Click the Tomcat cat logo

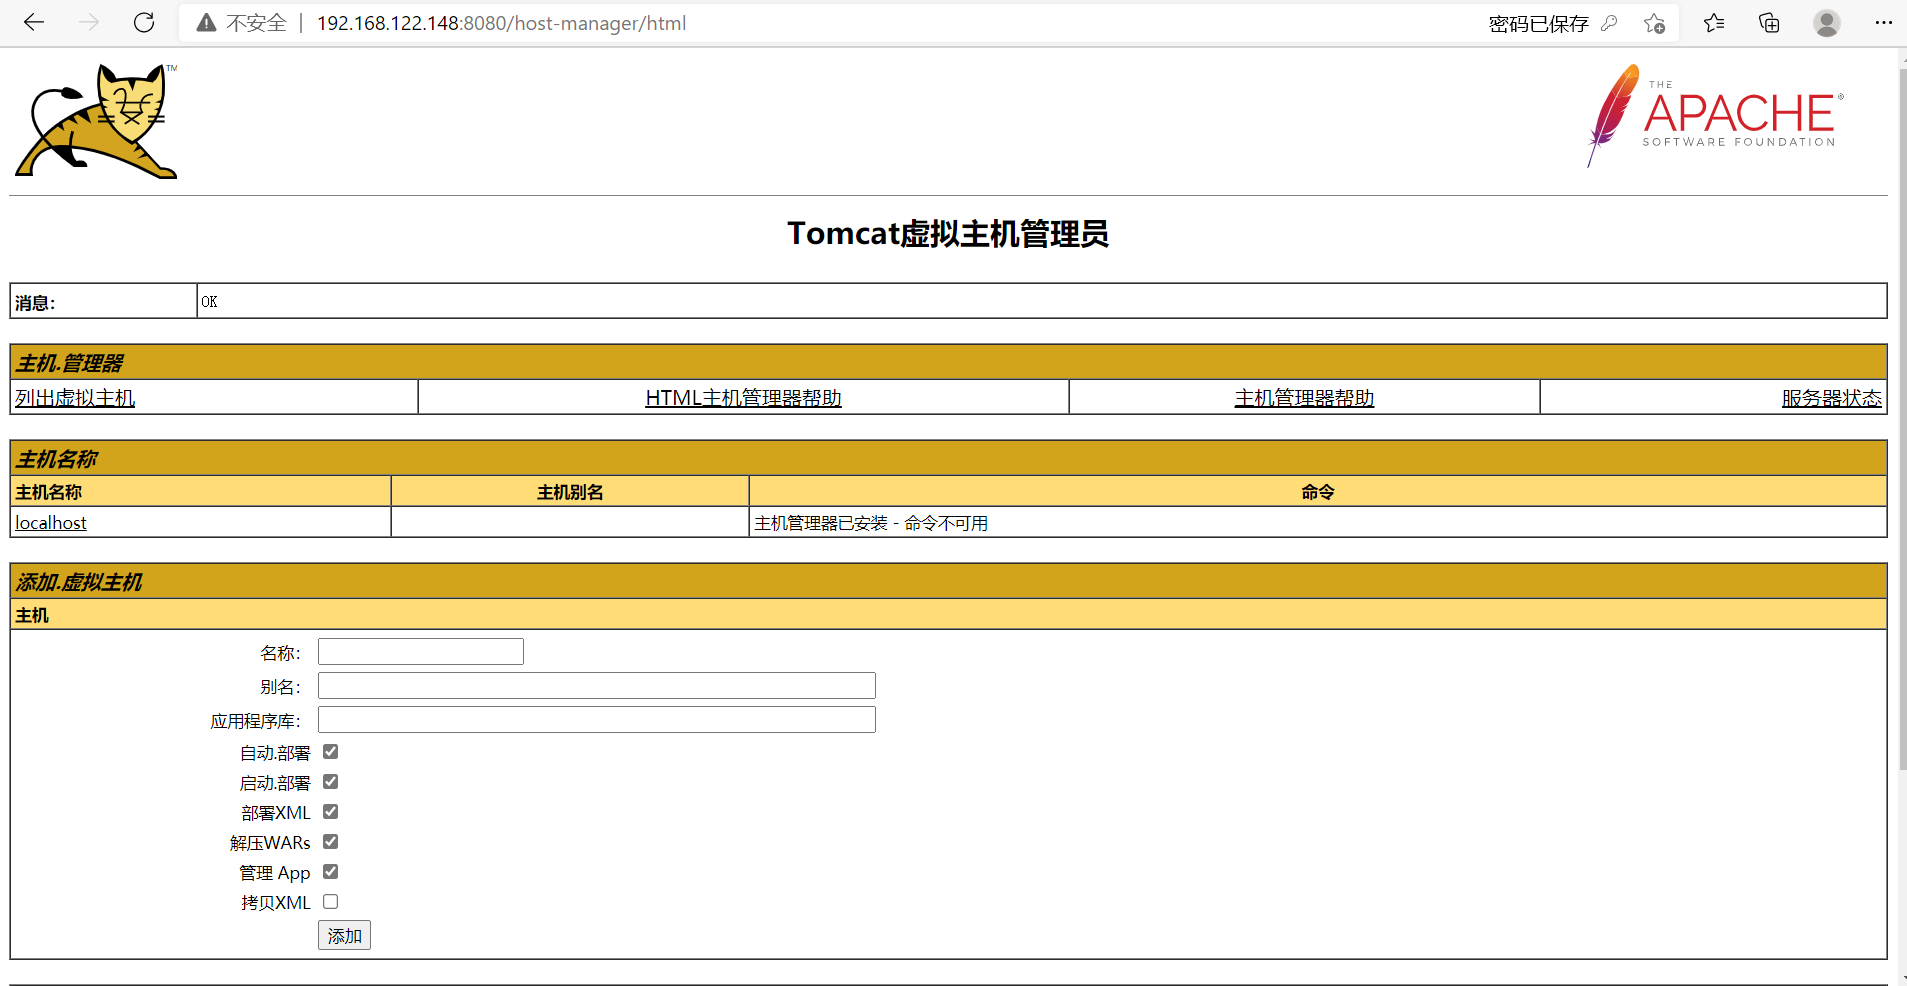tap(96, 121)
